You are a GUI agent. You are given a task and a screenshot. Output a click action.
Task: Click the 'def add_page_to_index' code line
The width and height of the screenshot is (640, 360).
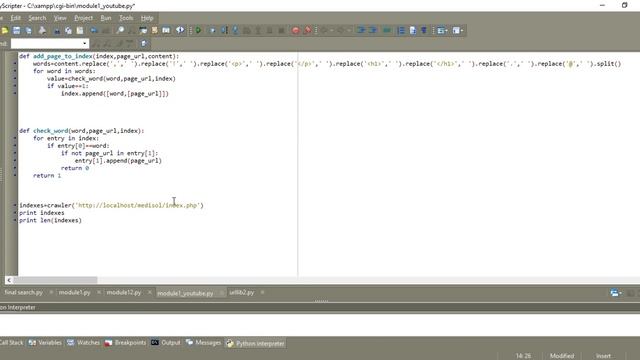(99, 56)
